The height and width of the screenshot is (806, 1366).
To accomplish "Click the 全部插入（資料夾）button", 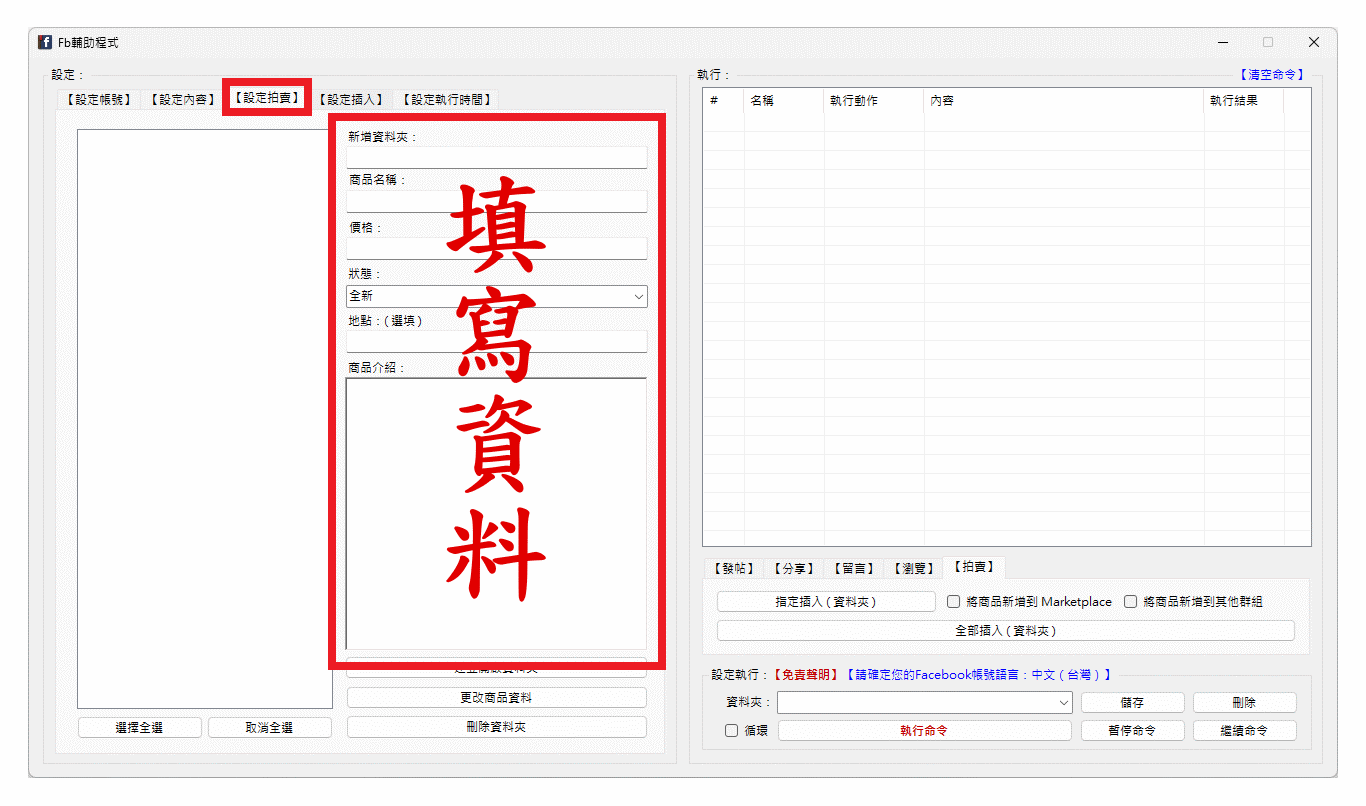I will coord(1006,630).
